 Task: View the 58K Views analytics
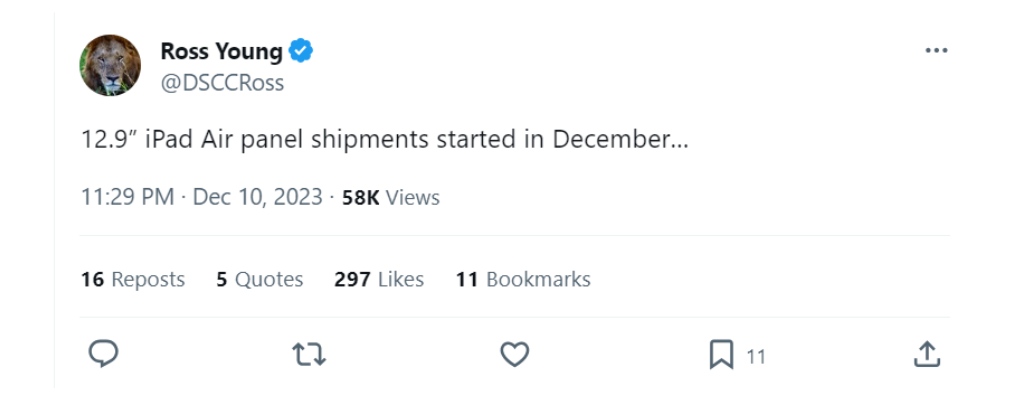coord(391,197)
